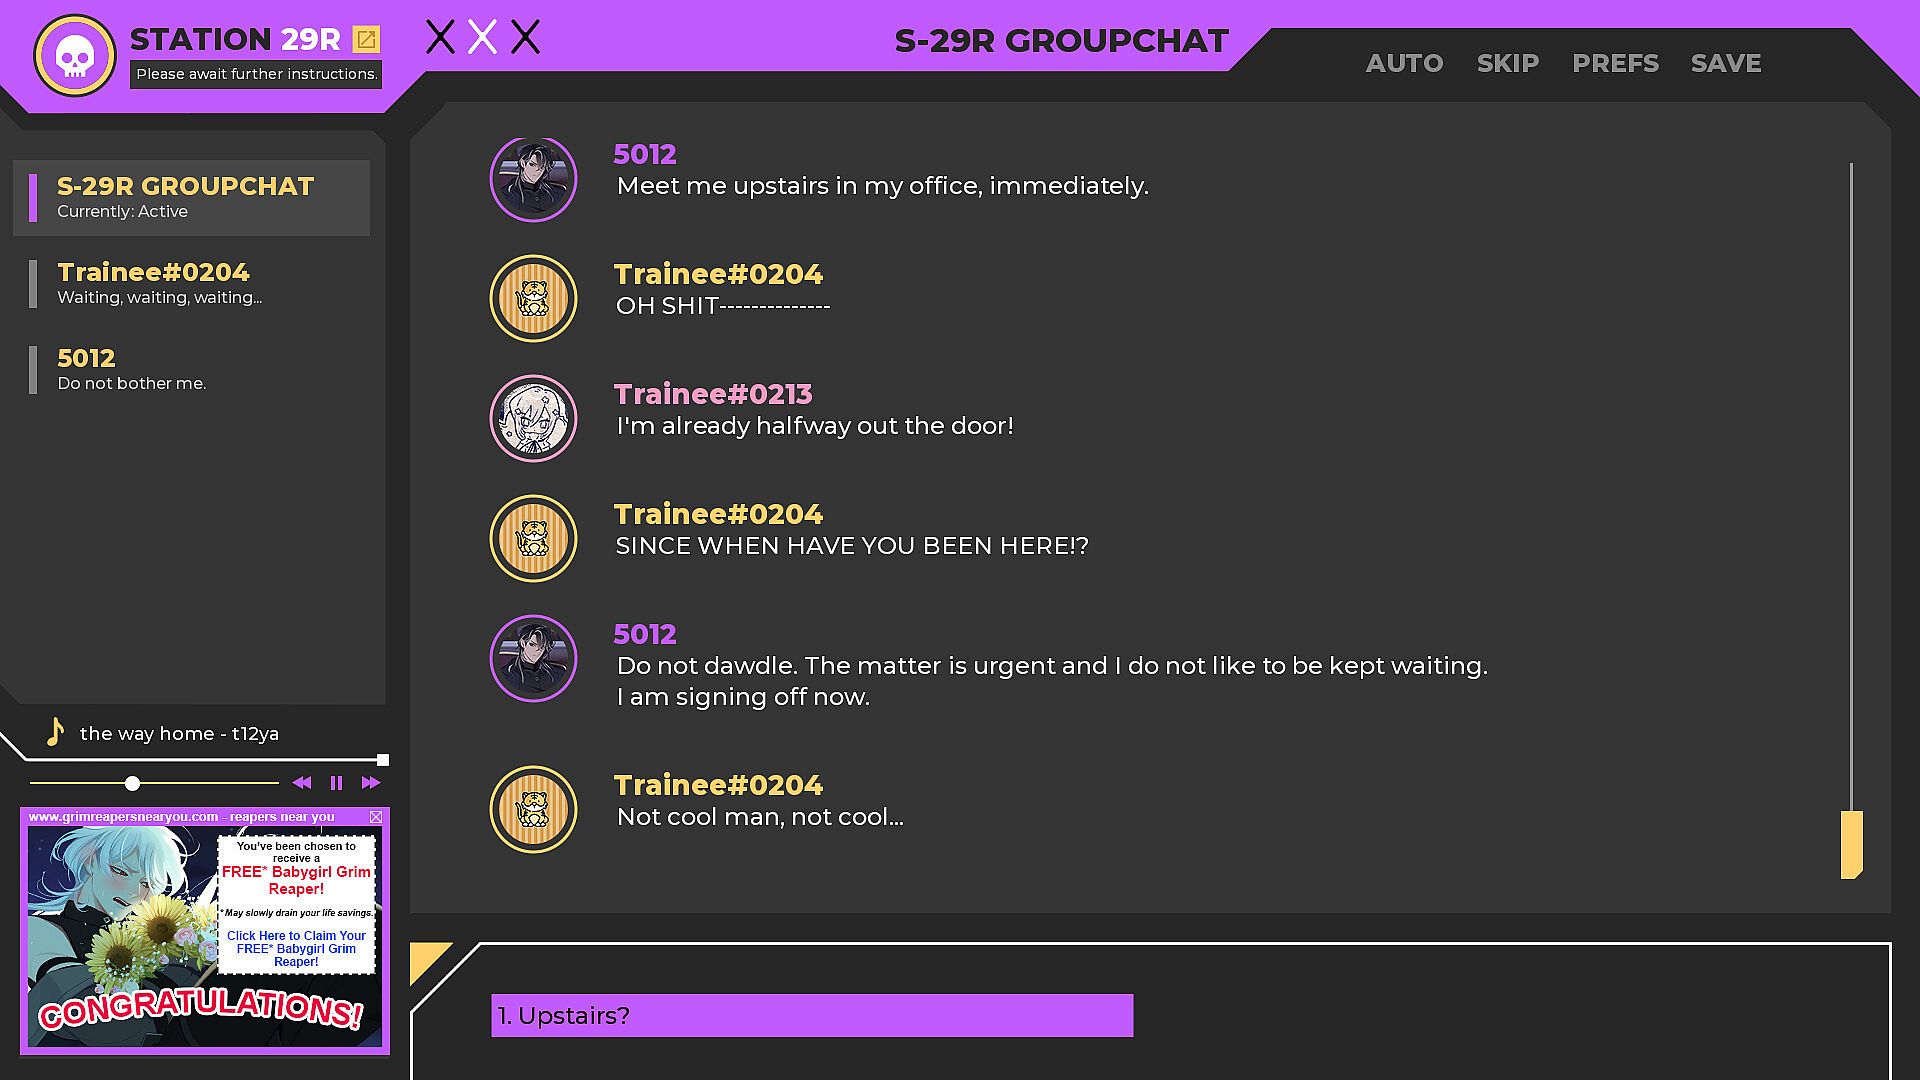
Task: Rewind the music track
Action: (x=301, y=783)
